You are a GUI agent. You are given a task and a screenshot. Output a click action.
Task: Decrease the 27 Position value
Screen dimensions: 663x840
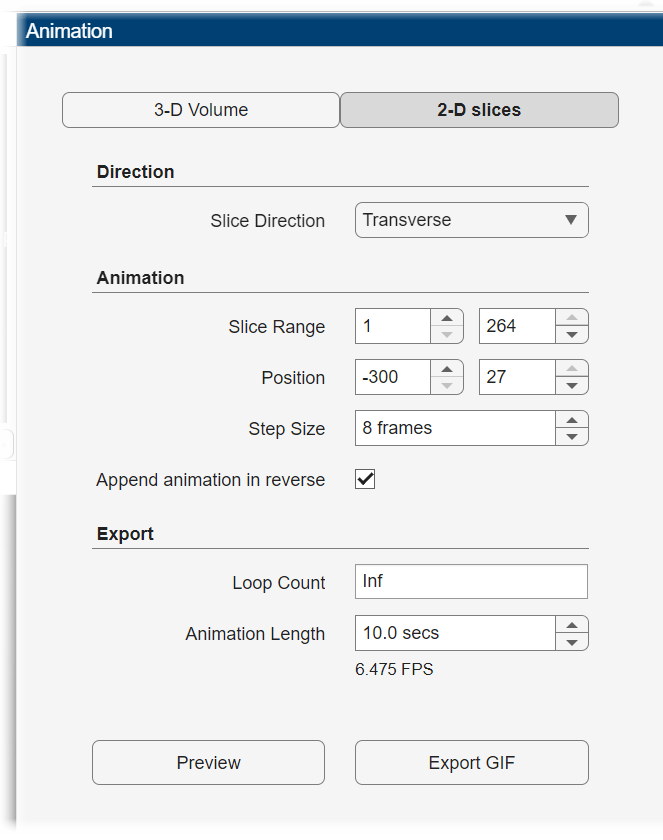[x=570, y=384]
